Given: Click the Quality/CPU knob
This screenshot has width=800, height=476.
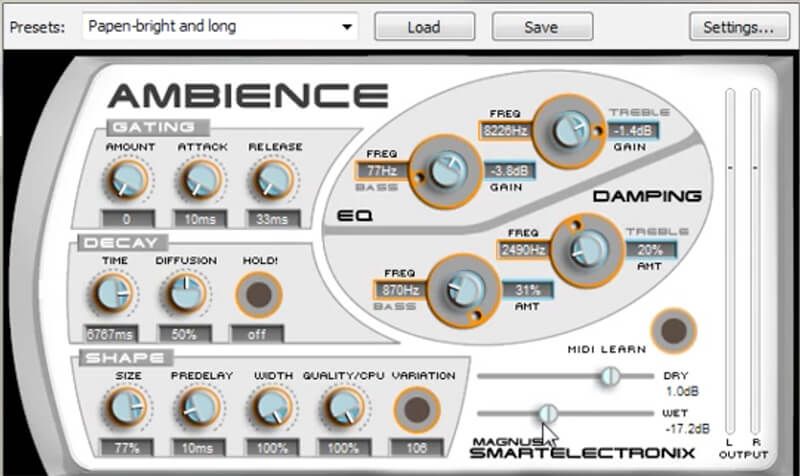Looking at the screenshot, I should [x=343, y=408].
